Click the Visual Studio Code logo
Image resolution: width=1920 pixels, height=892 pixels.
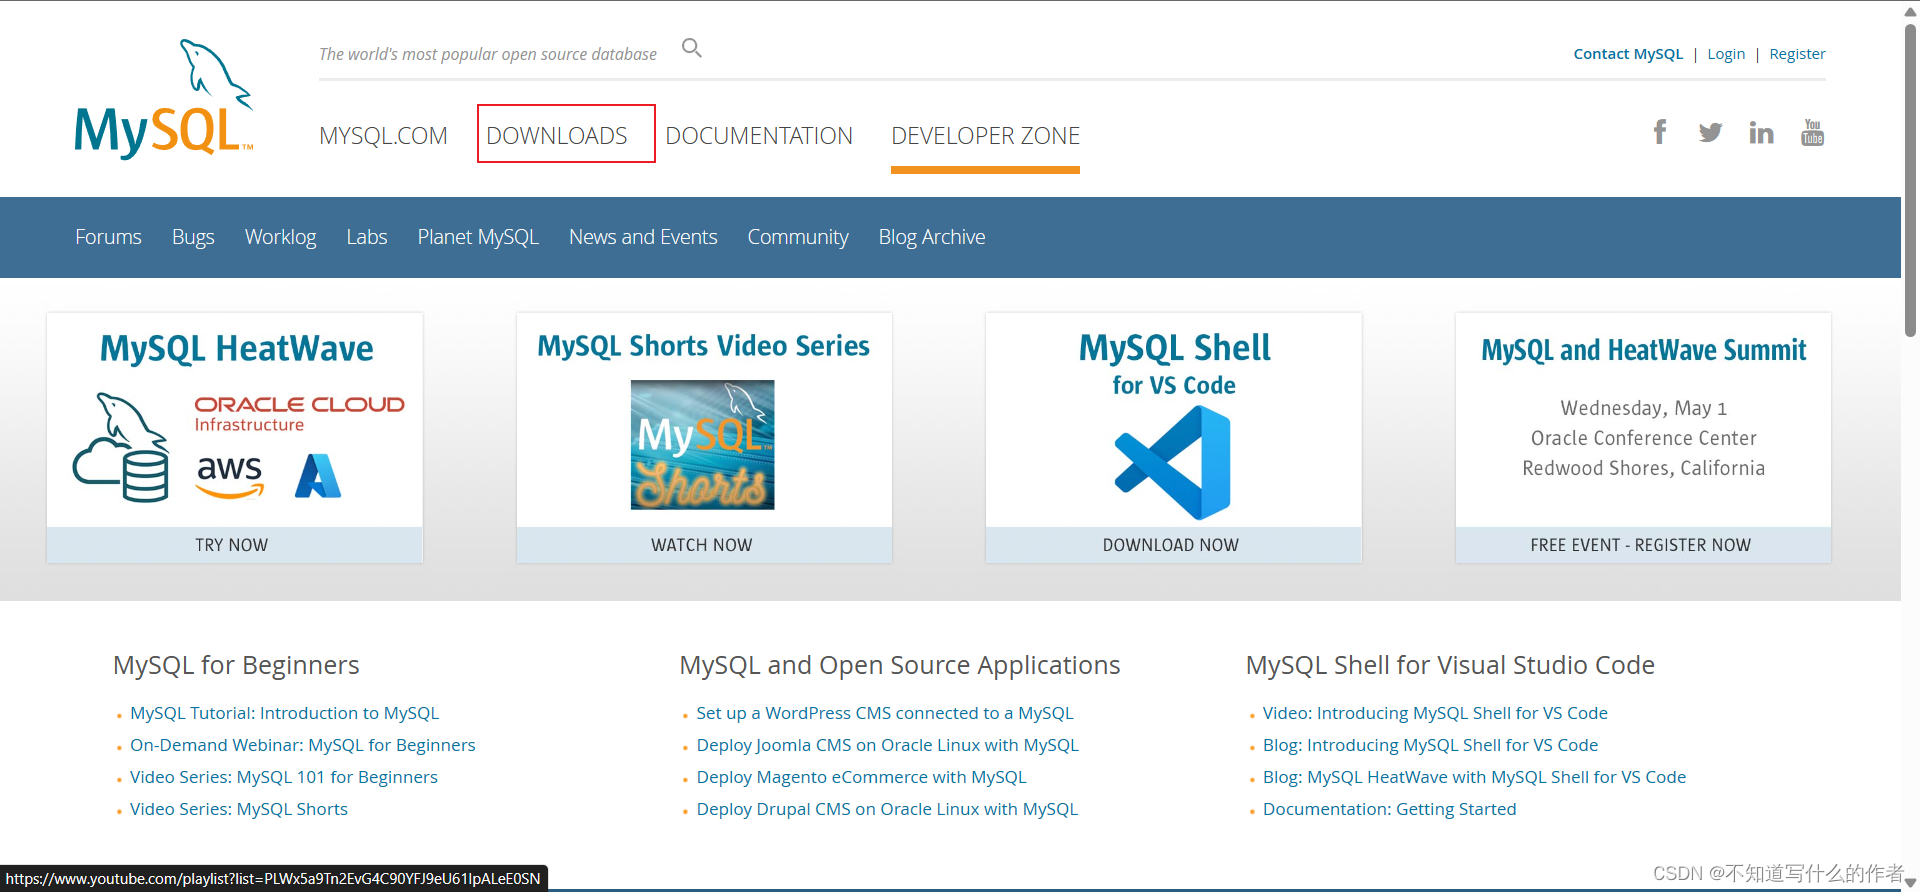(x=1173, y=463)
